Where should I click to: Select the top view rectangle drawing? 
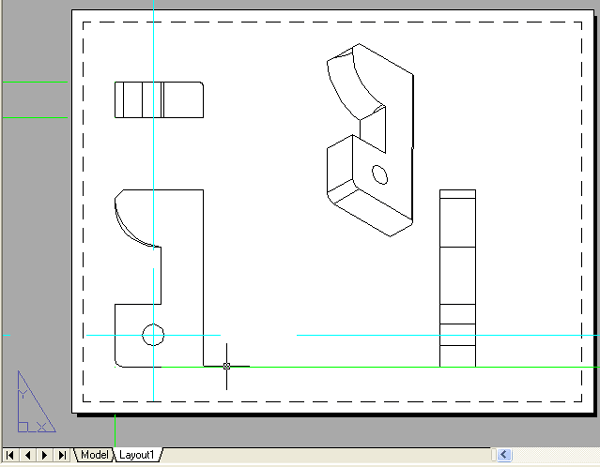click(x=160, y=100)
